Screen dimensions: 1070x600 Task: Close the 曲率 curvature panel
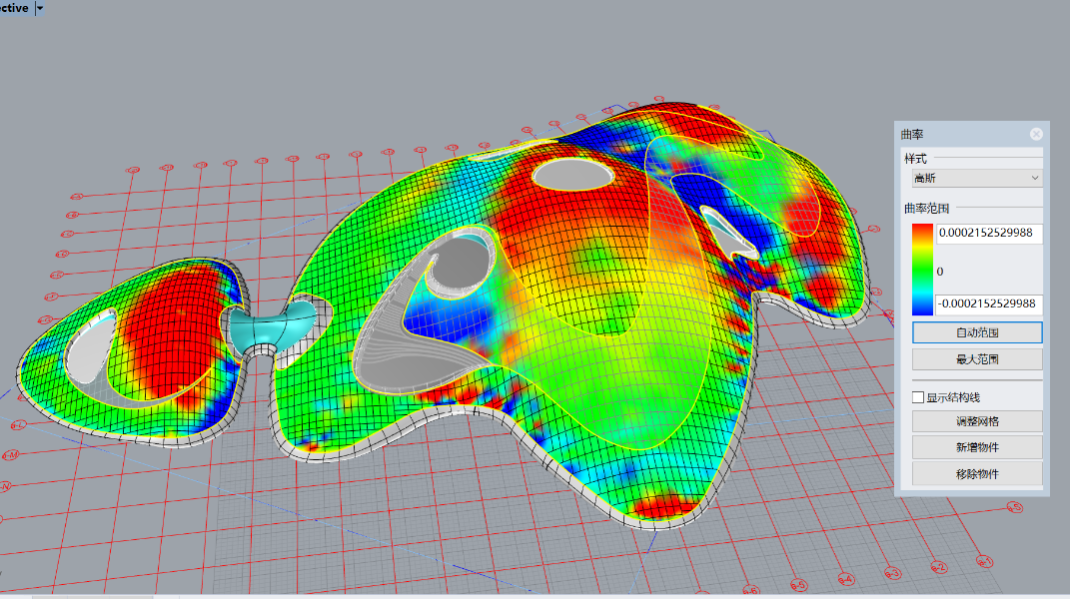[x=1036, y=134]
